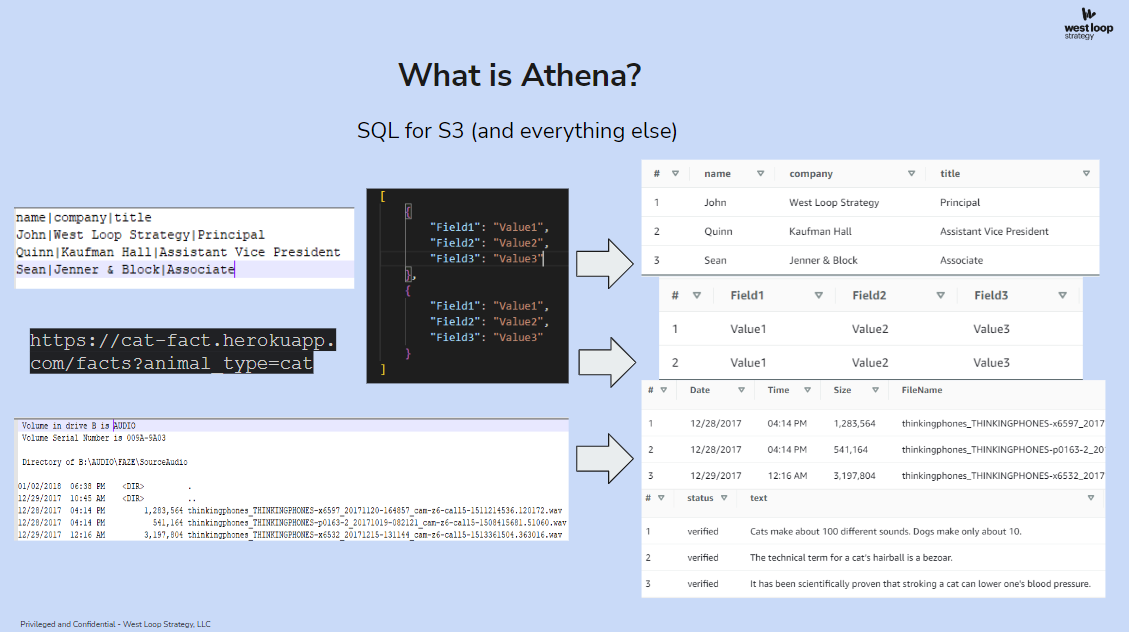This screenshot has height=632, width=1129.
Task: Click the "Assistant Vice President" title cell
Action: 994,231
